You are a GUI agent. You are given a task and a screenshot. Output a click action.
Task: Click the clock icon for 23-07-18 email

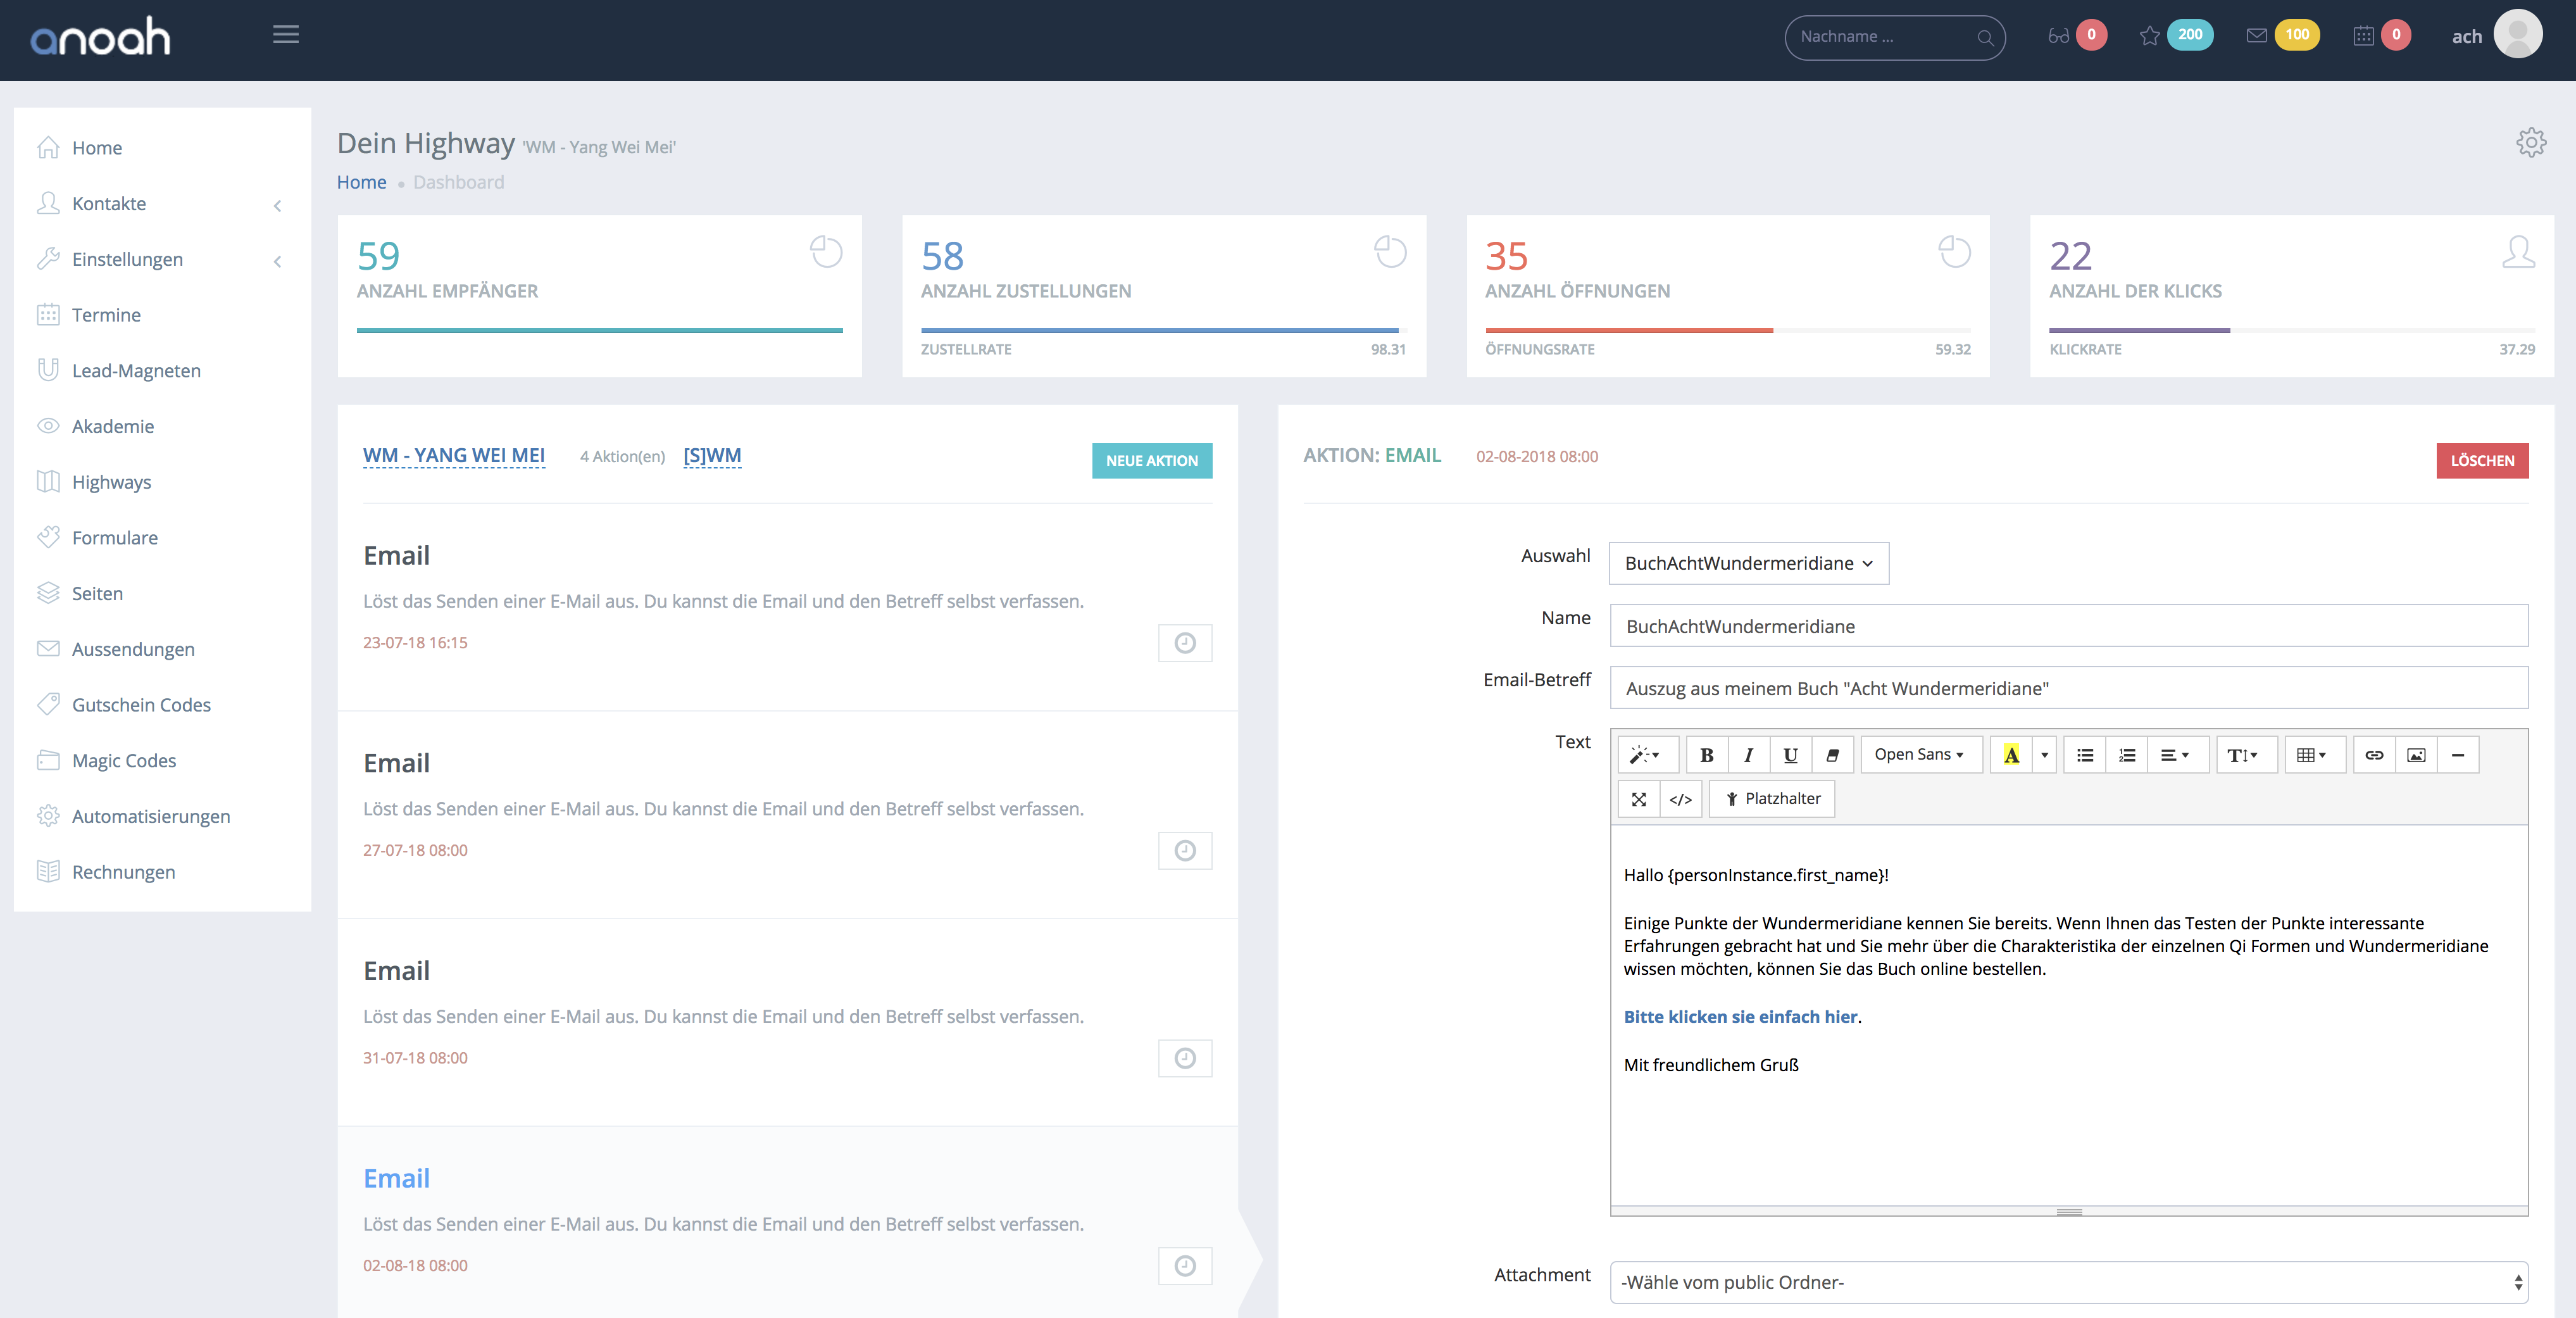tap(1184, 643)
